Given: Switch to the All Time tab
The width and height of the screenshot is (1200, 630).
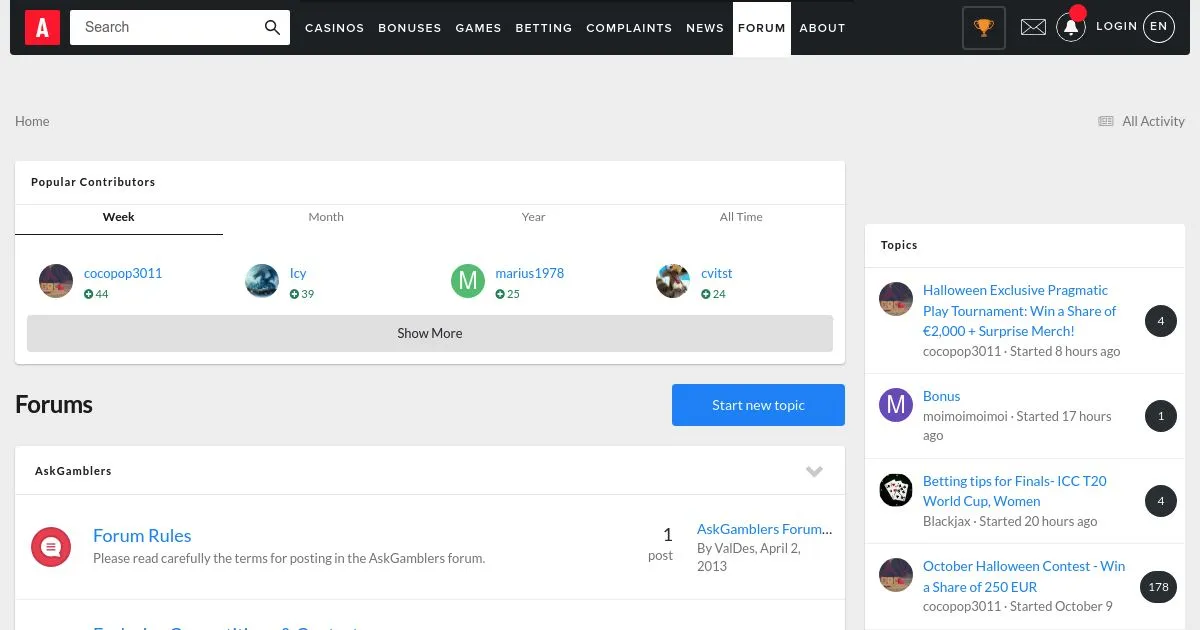Looking at the screenshot, I should pos(741,217).
